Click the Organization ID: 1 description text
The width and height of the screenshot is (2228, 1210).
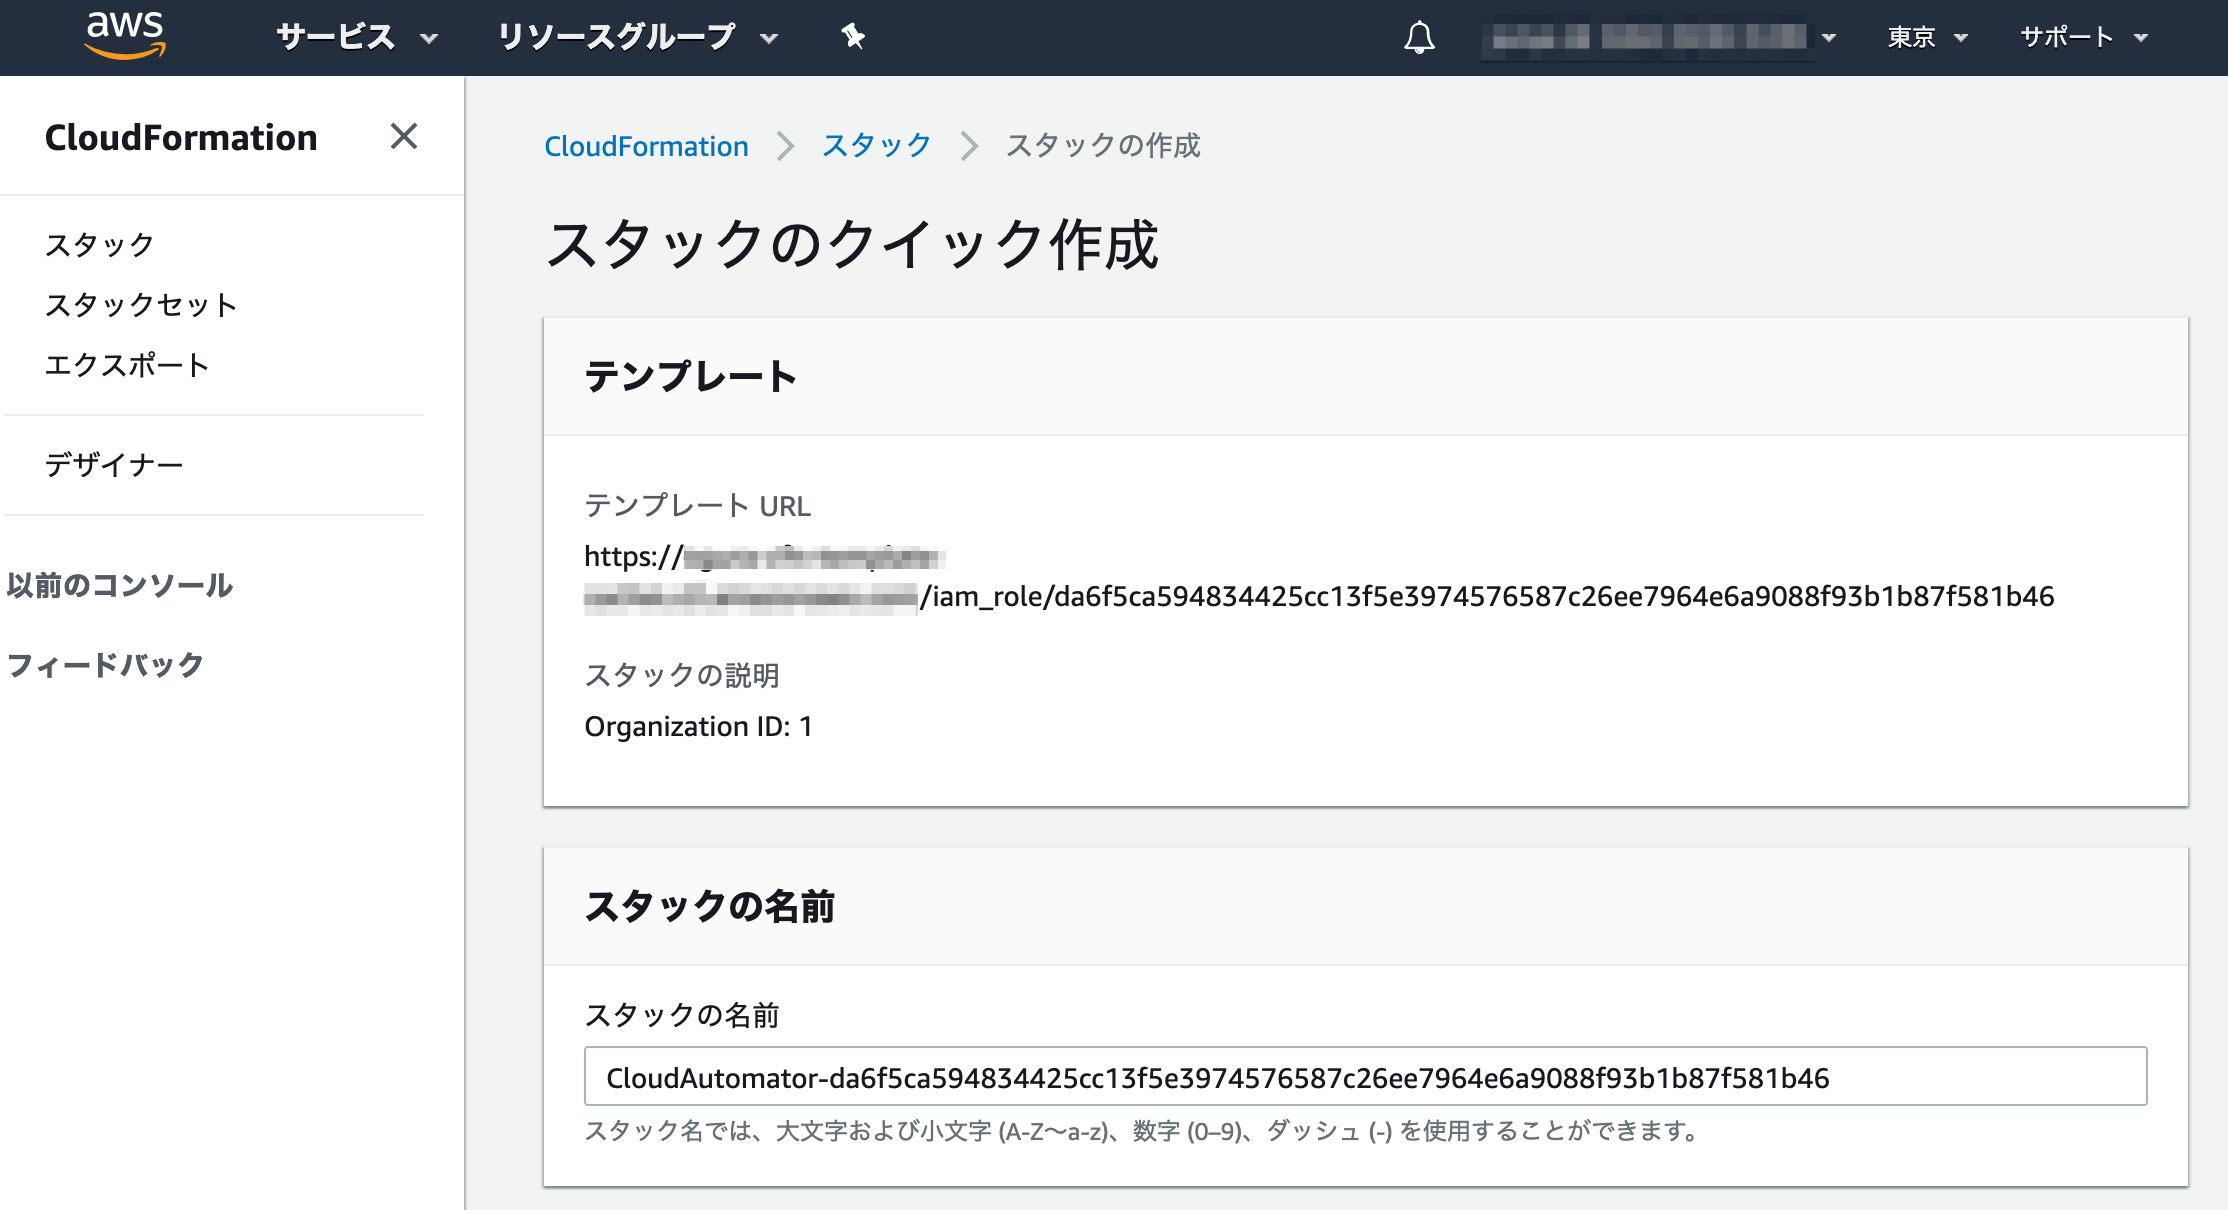pyautogui.click(x=698, y=727)
